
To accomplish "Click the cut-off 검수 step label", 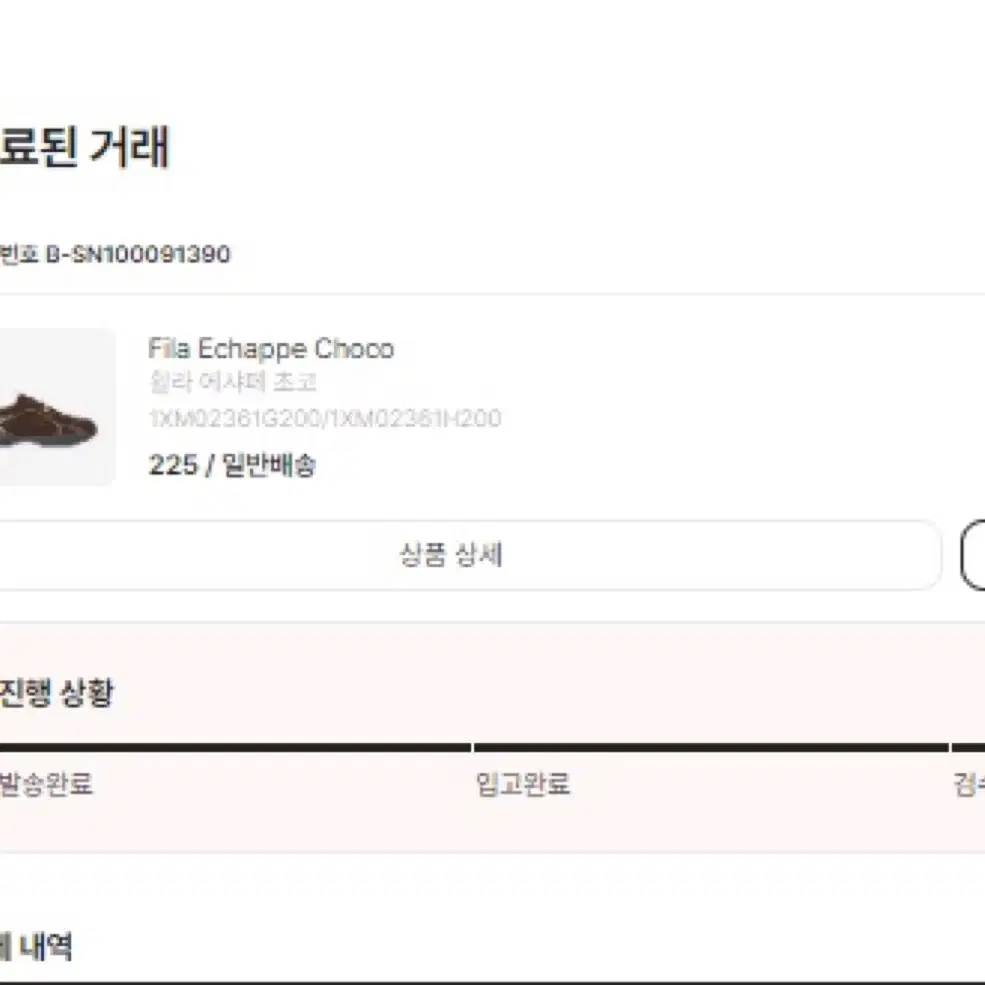I will pyautogui.click(x=969, y=784).
